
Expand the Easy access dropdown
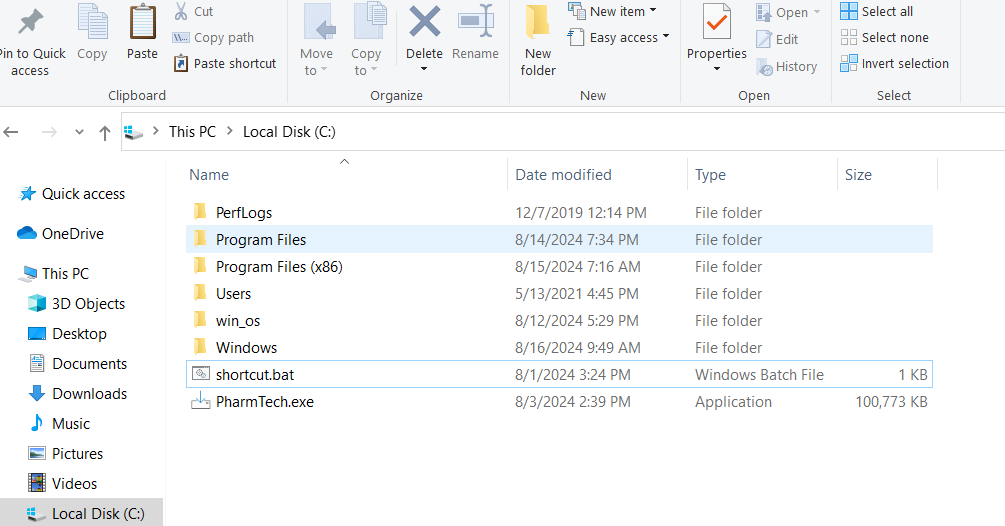pos(618,37)
